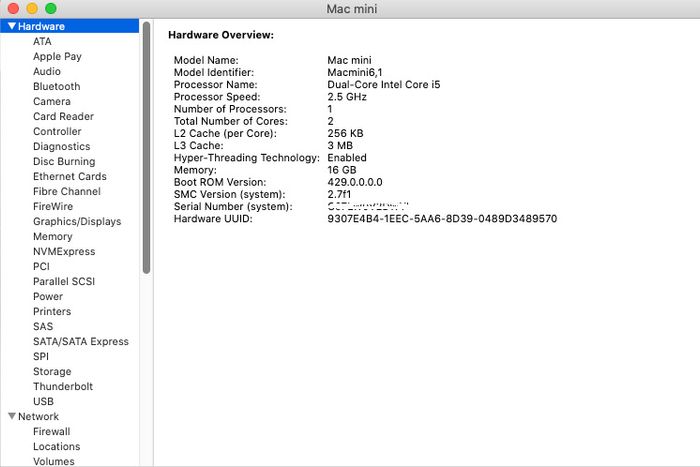Click the L2 Cache value 256 KB

point(346,133)
